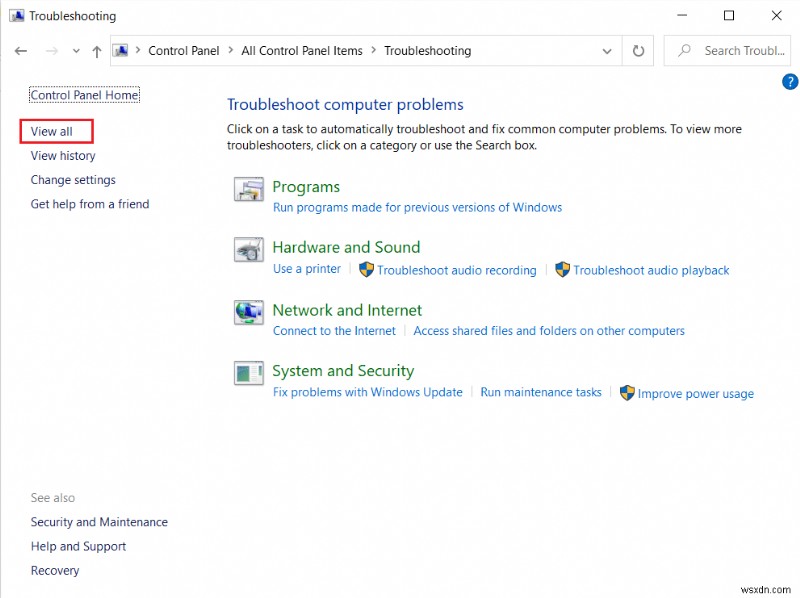800x598 pixels.
Task: Click the shield icon beside Troubleshoot audio recording
Action: [x=366, y=270]
